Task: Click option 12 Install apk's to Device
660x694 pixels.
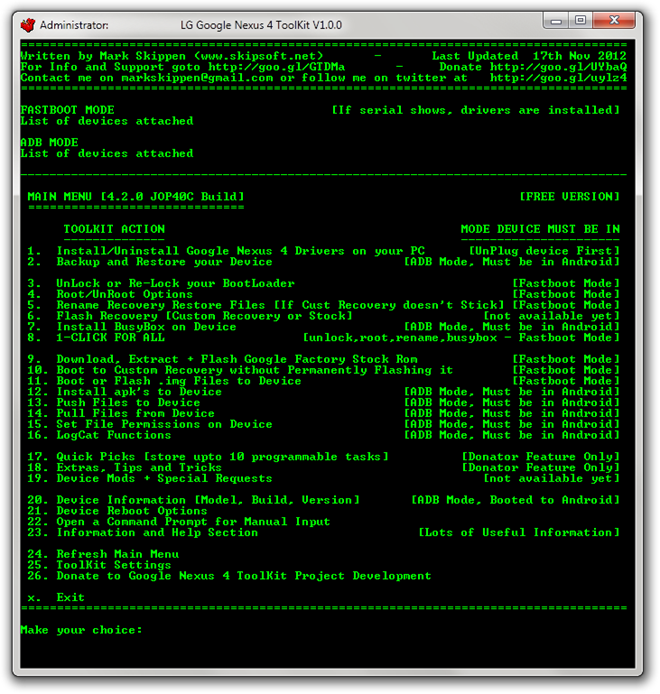Action: 124,392
